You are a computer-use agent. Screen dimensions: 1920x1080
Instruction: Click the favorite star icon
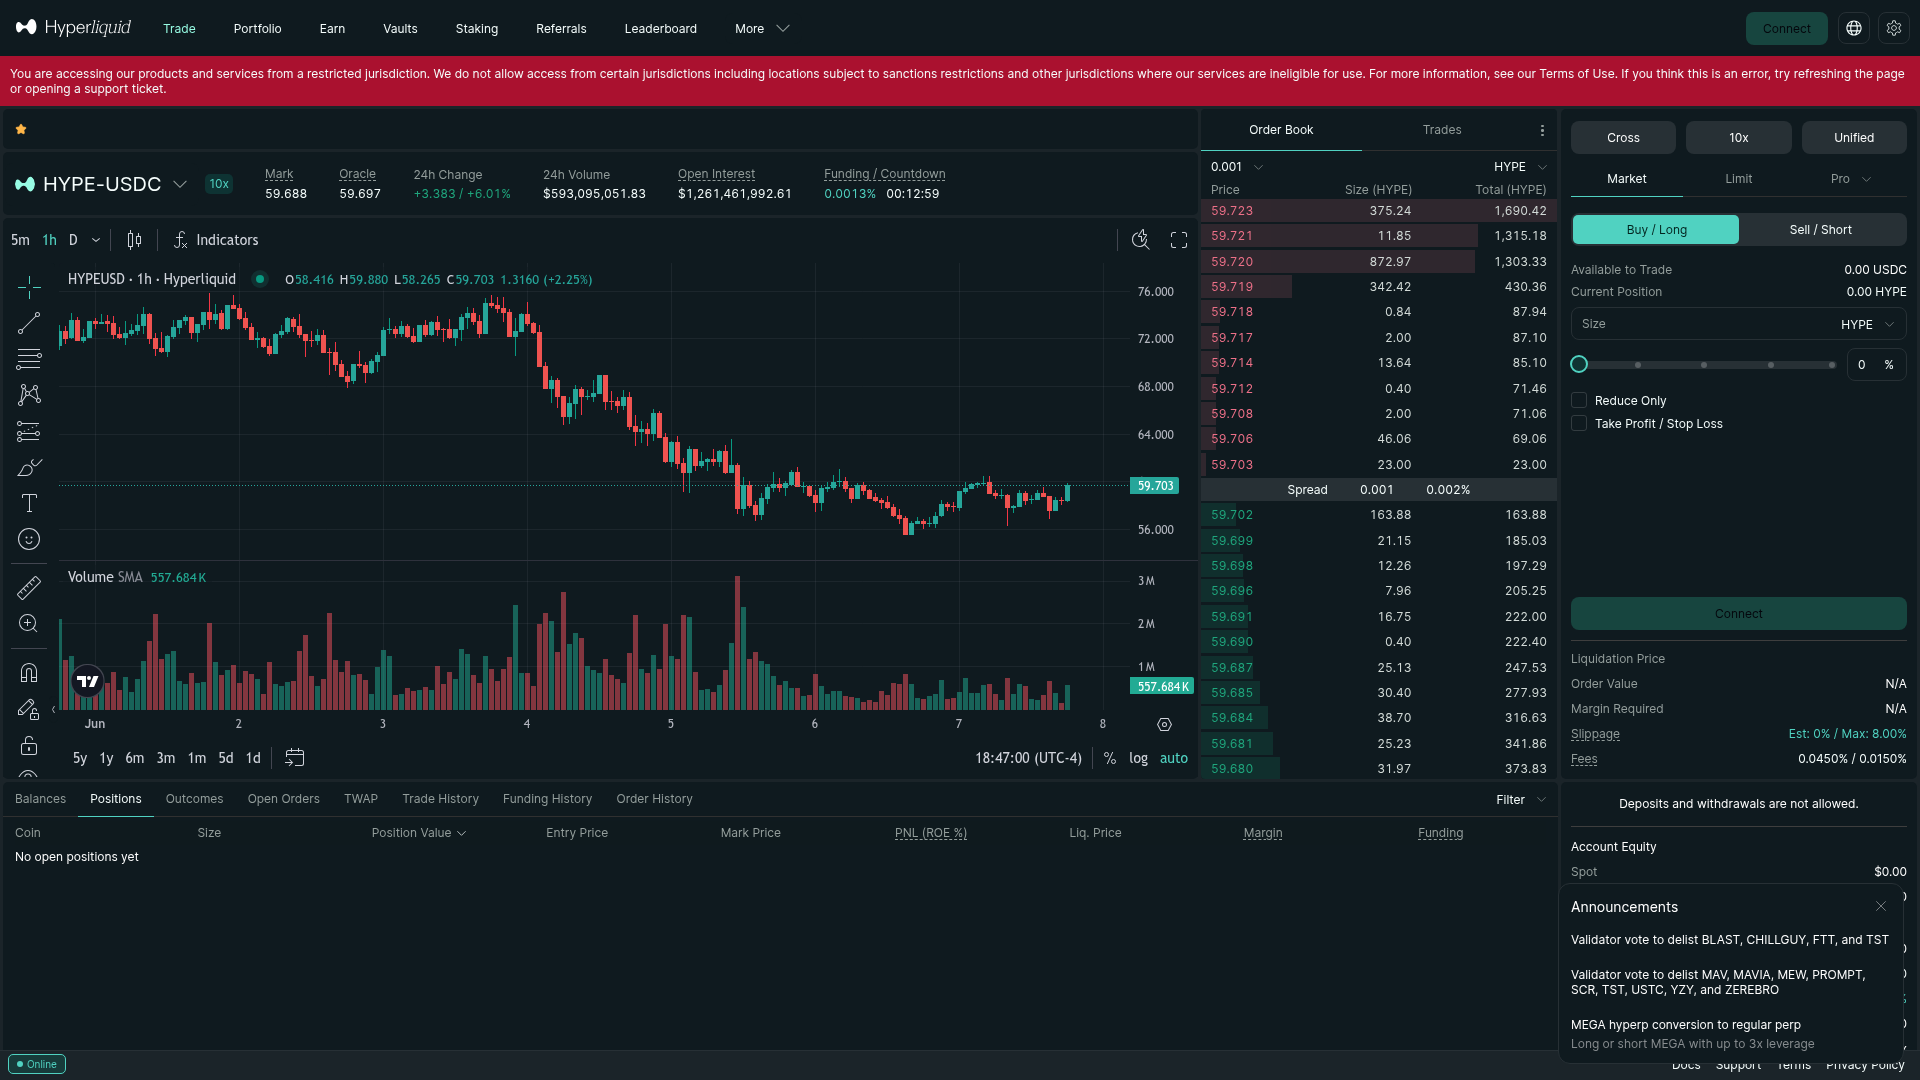click(21, 129)
